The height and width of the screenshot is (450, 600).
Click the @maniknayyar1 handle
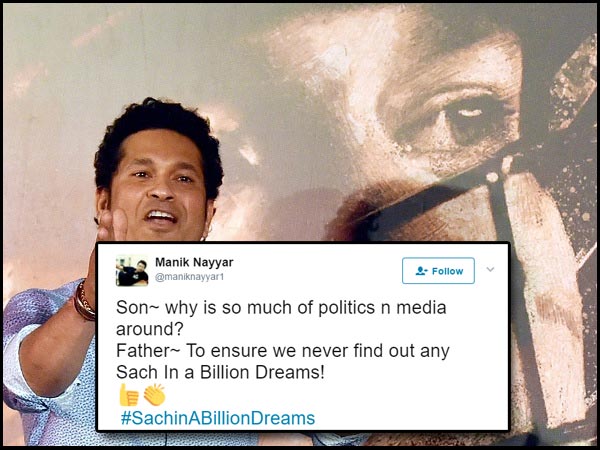(189, 277)
